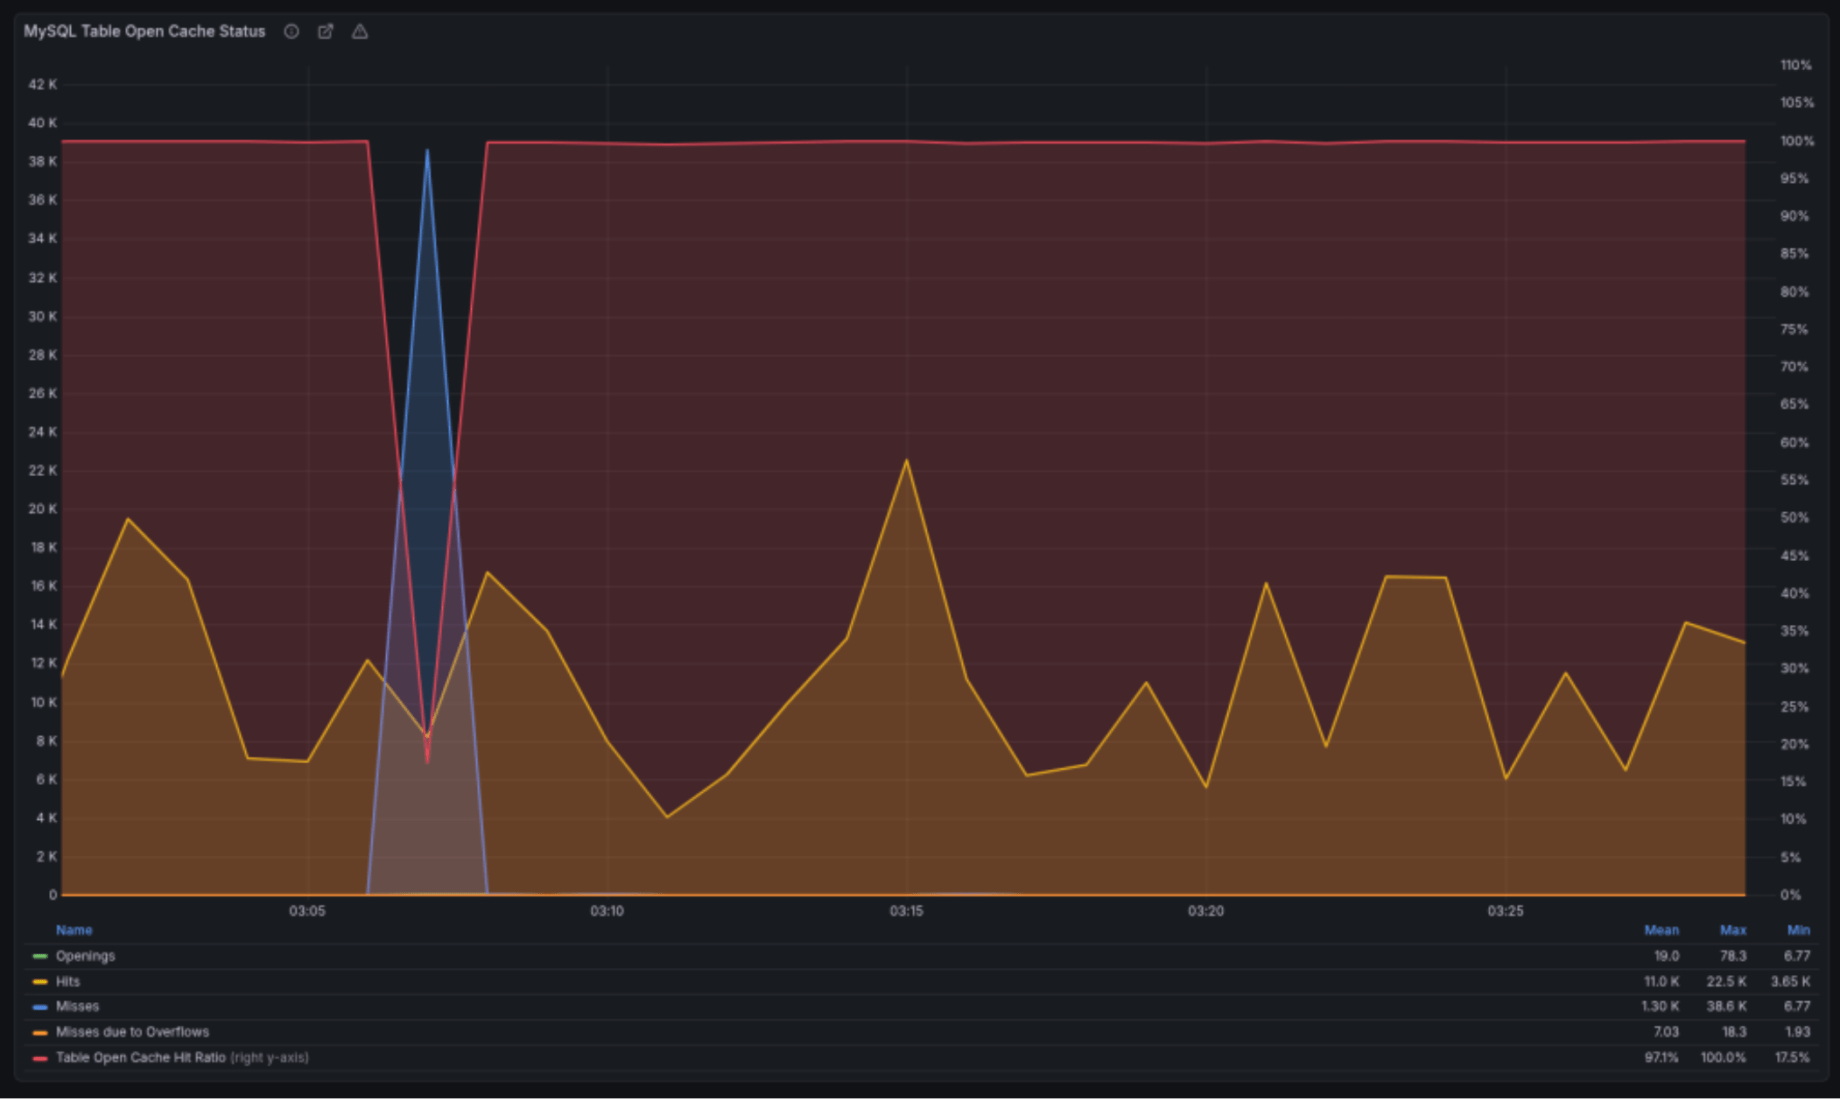1840x1101 pixels.
Task: Click the warning triangle icon in the header
Action: pyautogui.click(x=359, y=31)
